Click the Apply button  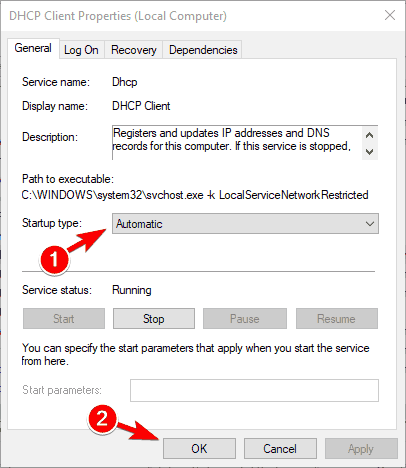(361, 449)
